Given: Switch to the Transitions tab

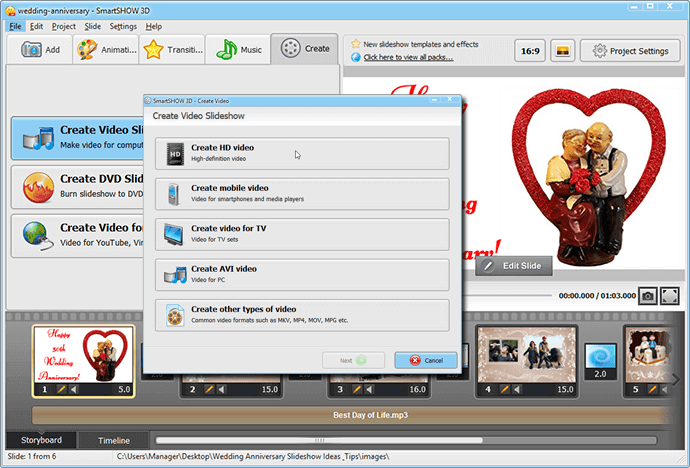Looking at the screenshot, I should pos(172,50).
